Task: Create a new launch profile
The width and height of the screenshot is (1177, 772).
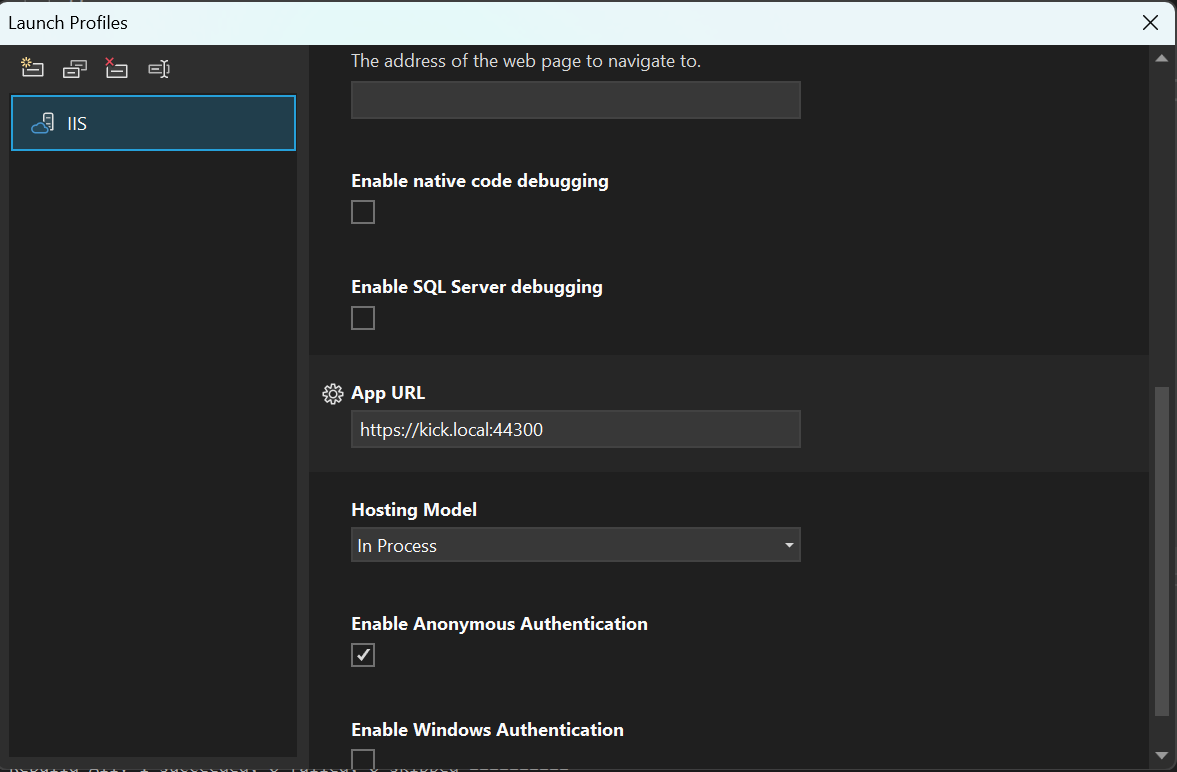Action: (x=31, y=68)
